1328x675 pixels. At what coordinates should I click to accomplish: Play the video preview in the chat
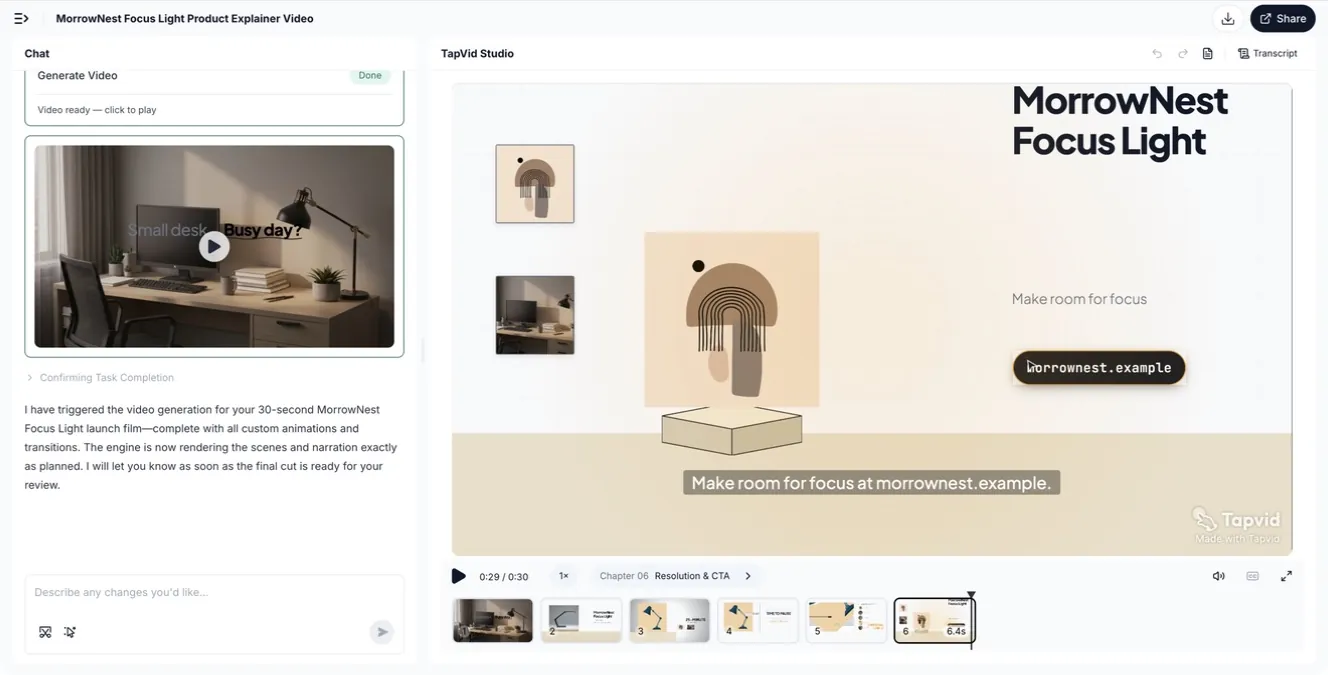(214, 246)
